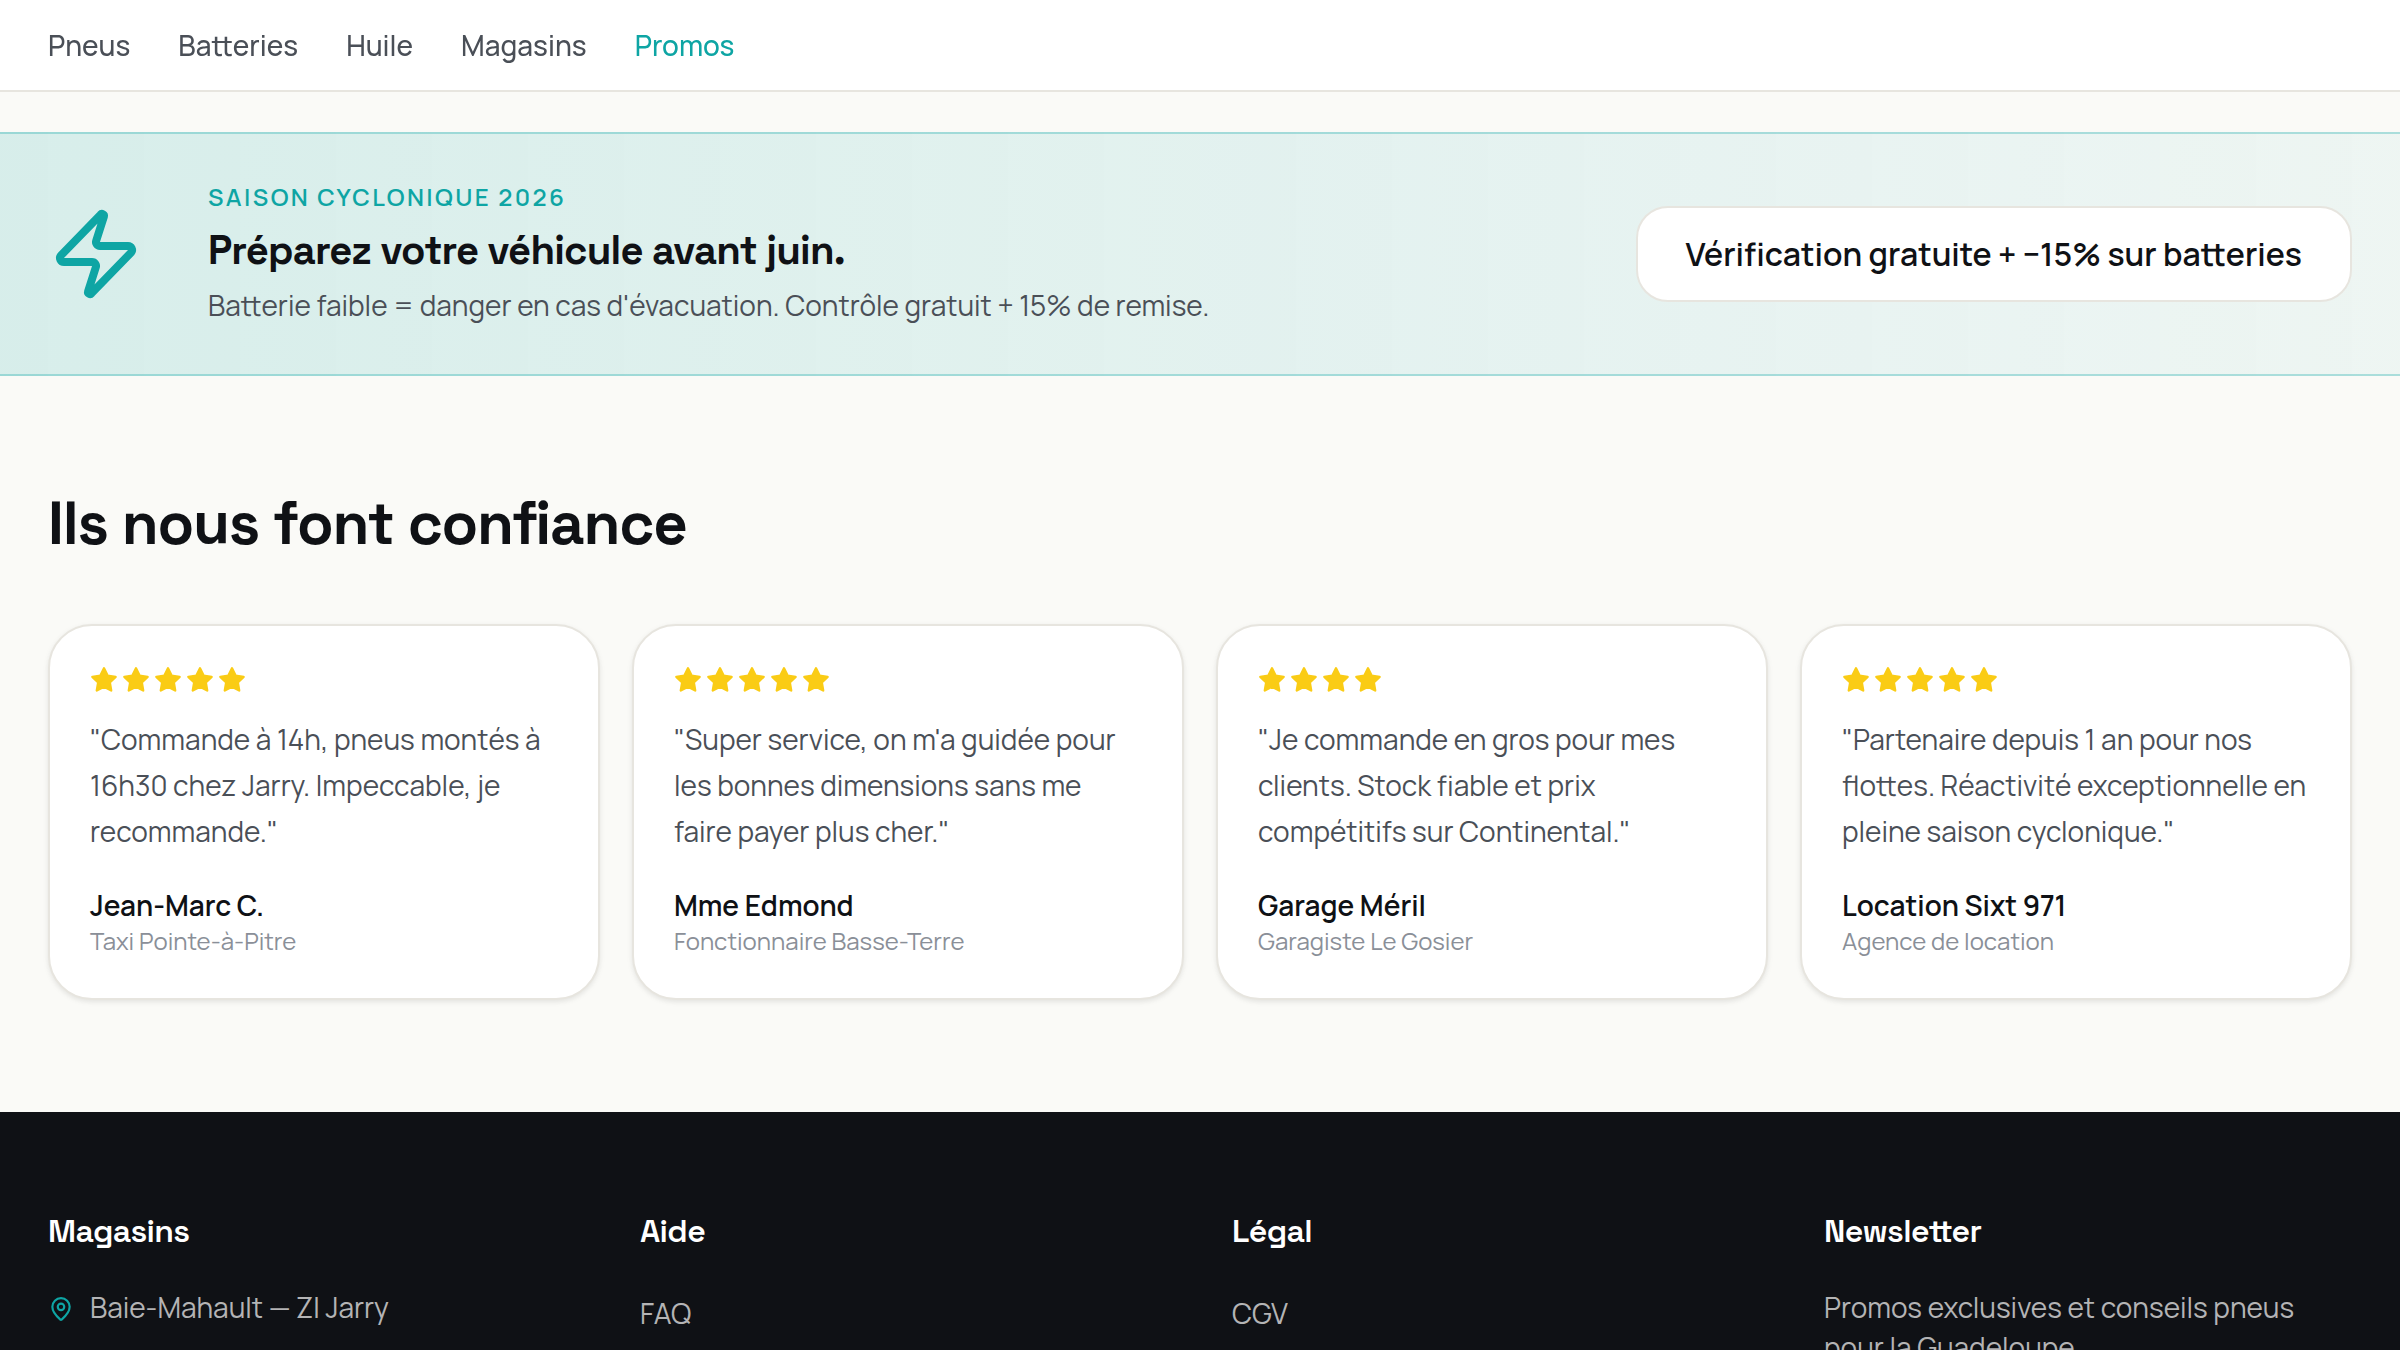Click the Vérification gratuite + −15% sur batteries button
The image size is (2400, 1350).
tap(1993, 254)
